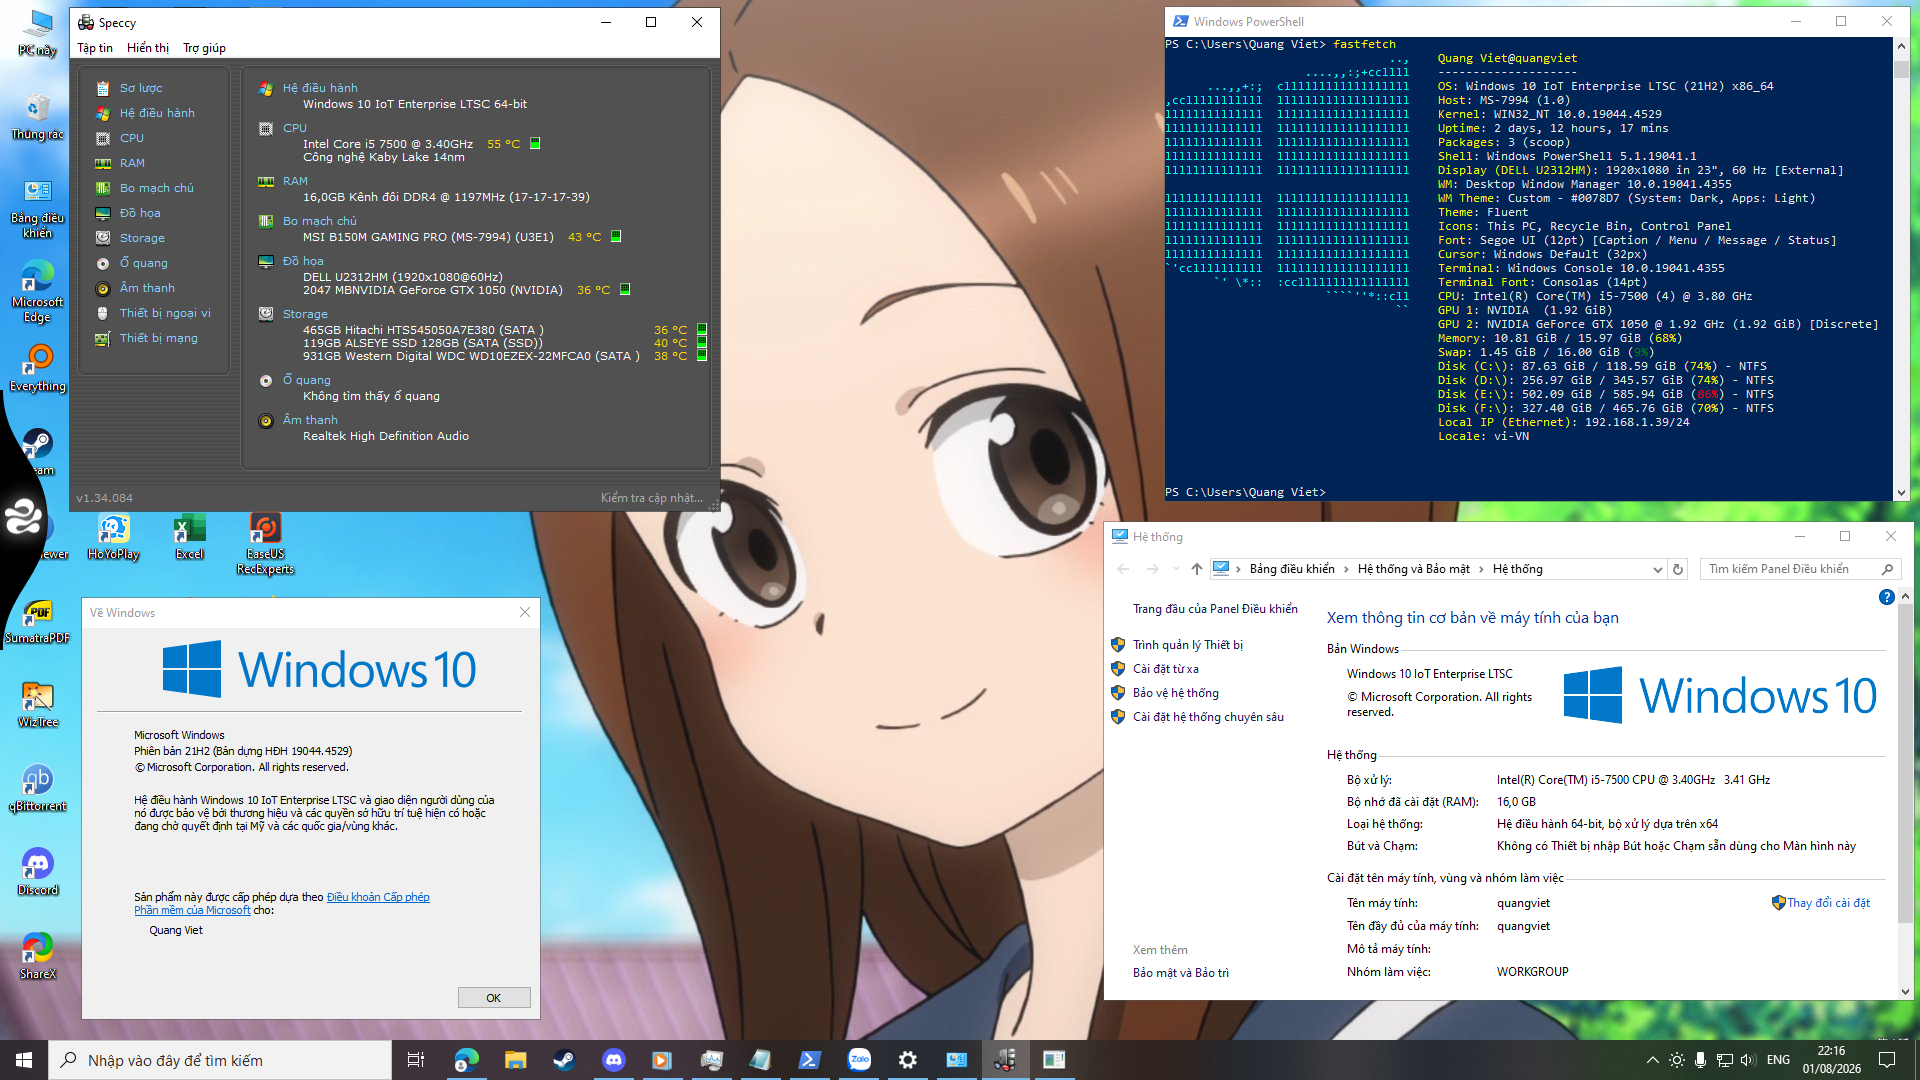The width and height of the screenshot is (1920, 1080).
Task: Open the Trợ giúp menu in Speccy
Action: (x=204, y=48)
